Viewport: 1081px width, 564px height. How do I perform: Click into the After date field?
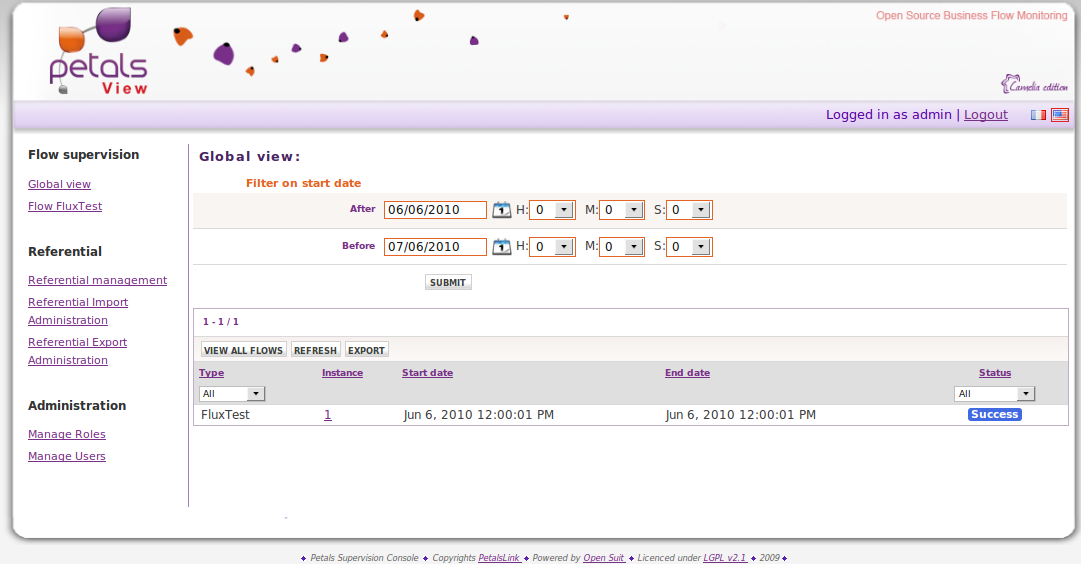(x=434, y=210)
